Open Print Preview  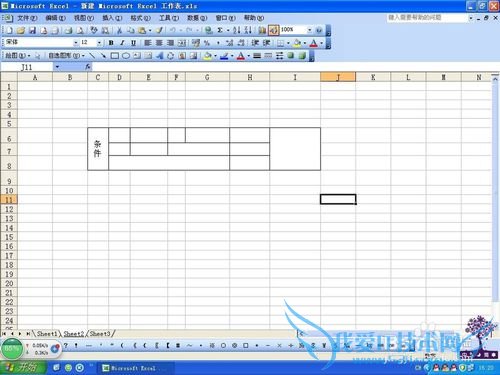coord(80,30)
